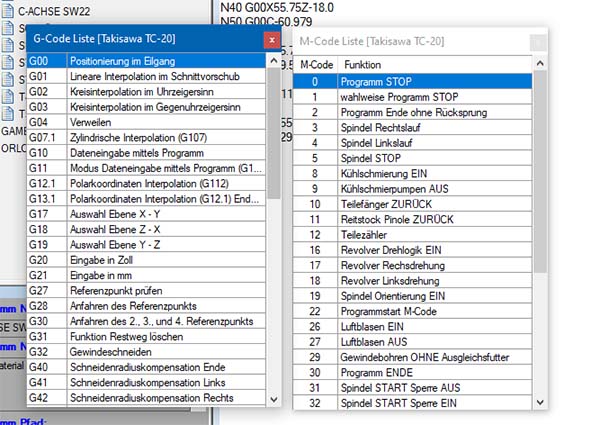
Task: Select M-Code 18 Revolver Linksdrehung
Action: (x=412, y=280)
